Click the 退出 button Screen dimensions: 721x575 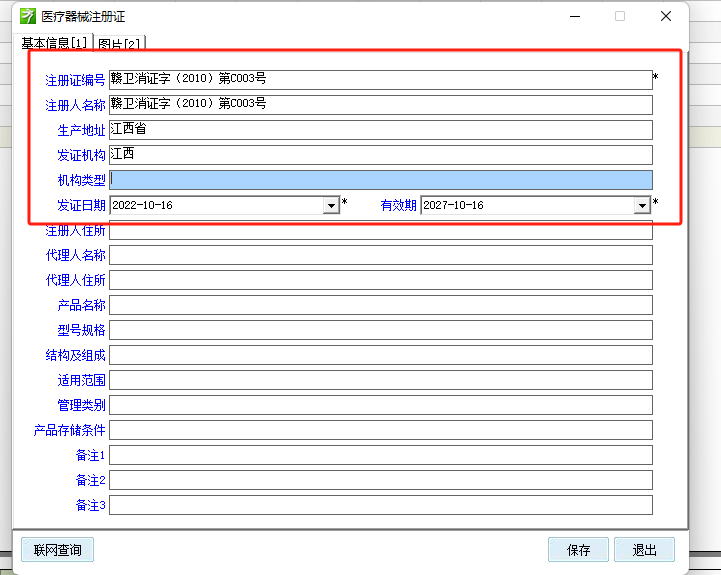644,549
